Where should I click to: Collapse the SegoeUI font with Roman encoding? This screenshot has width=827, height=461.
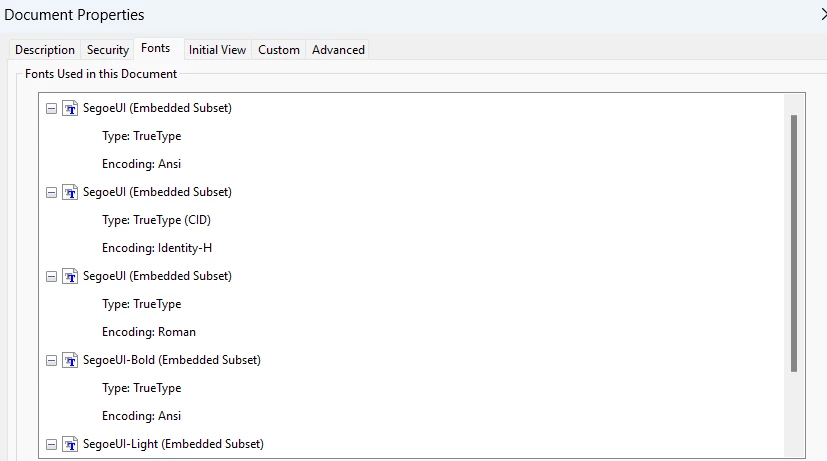(51, 276)
